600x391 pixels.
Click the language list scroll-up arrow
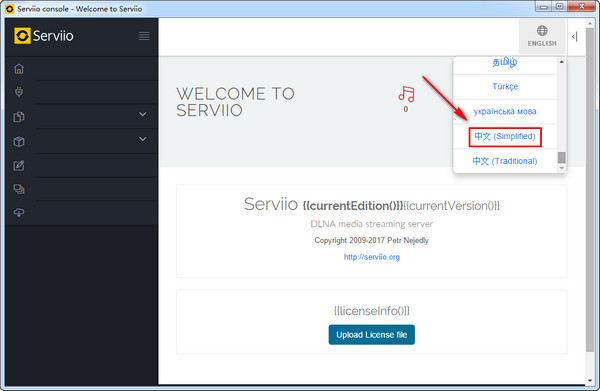561,62
